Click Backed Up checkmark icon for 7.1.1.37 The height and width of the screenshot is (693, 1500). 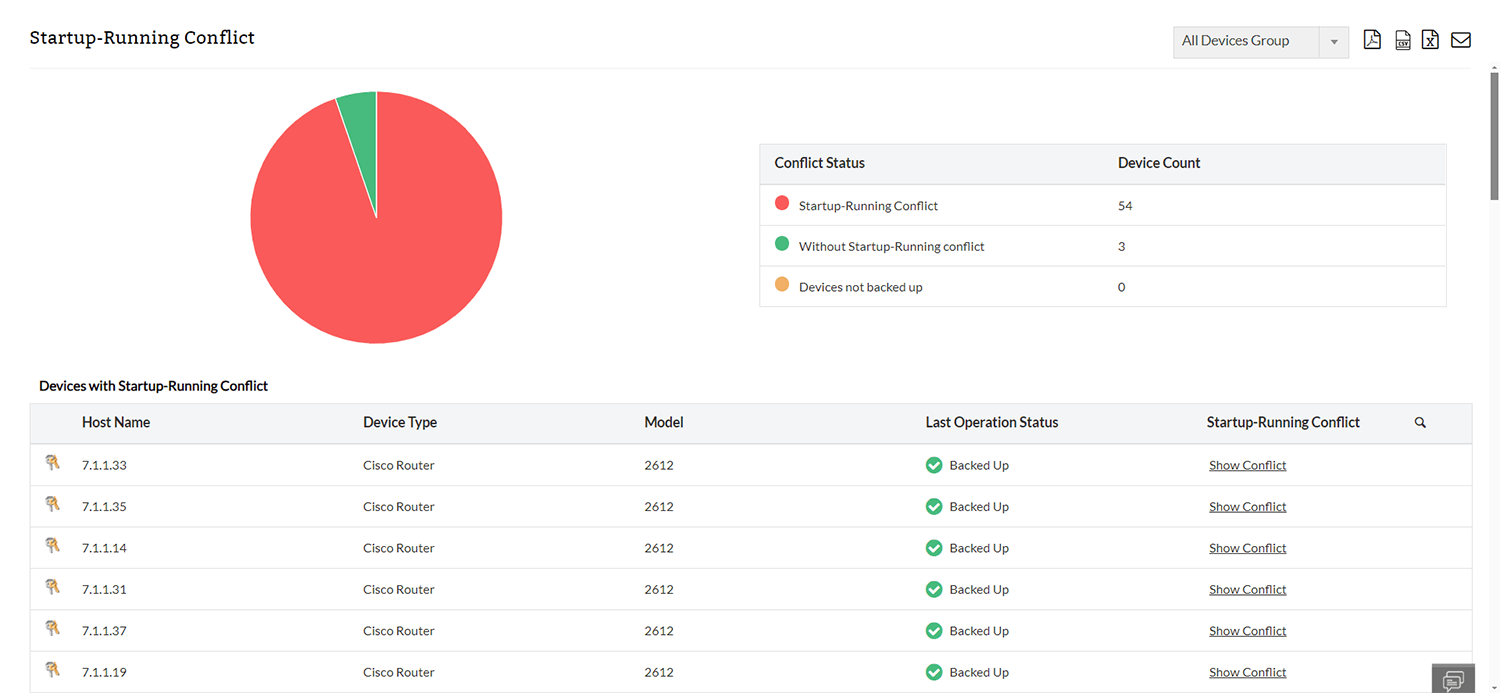pyautogui.click(x=934, y=631)
